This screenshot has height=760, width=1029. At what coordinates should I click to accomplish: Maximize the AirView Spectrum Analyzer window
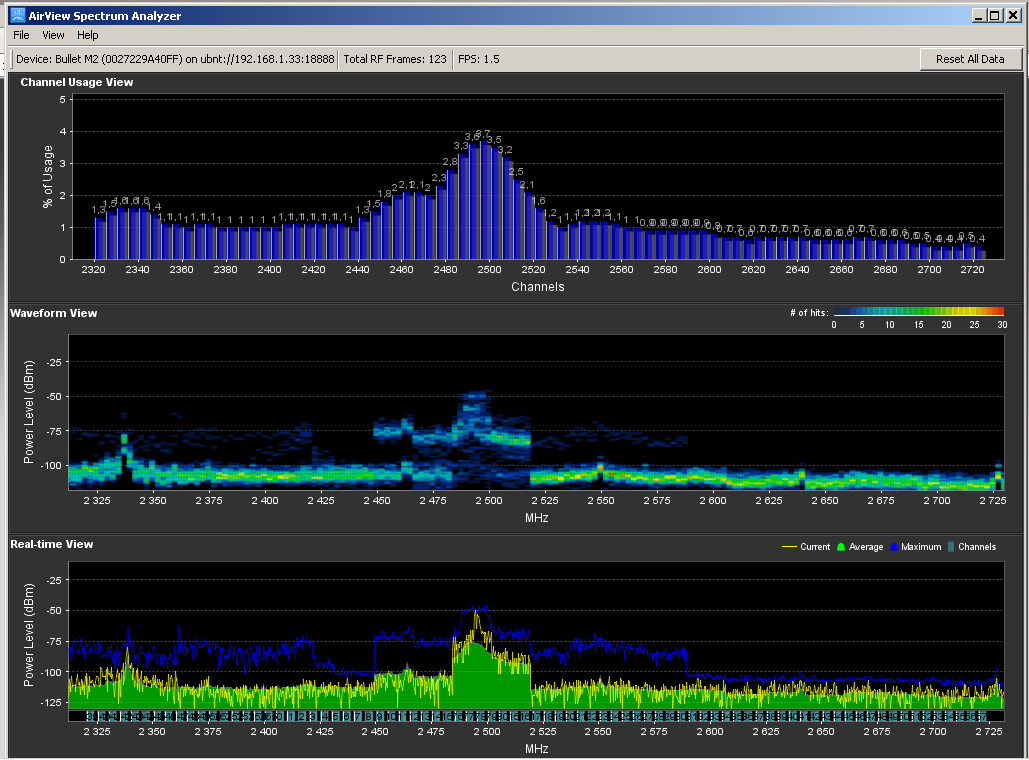point(994,15)
